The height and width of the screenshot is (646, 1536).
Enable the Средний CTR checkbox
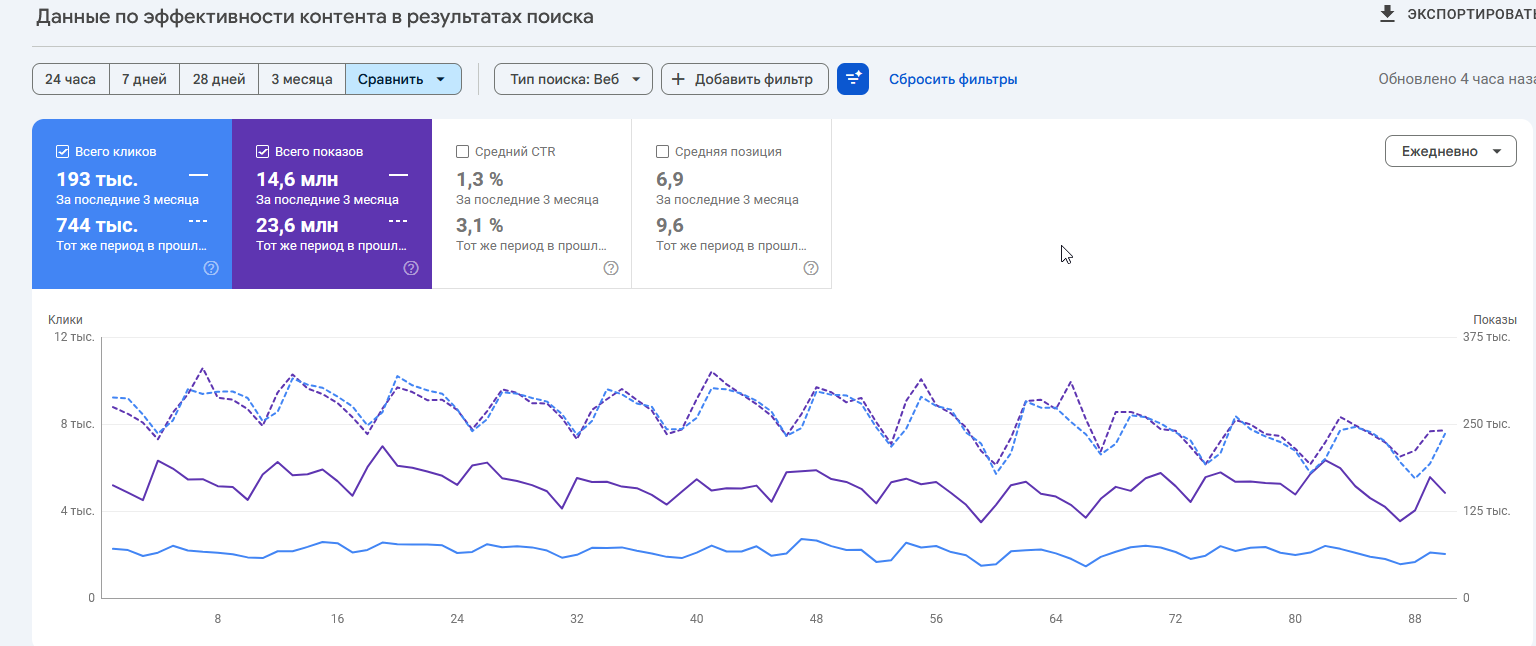462,152
